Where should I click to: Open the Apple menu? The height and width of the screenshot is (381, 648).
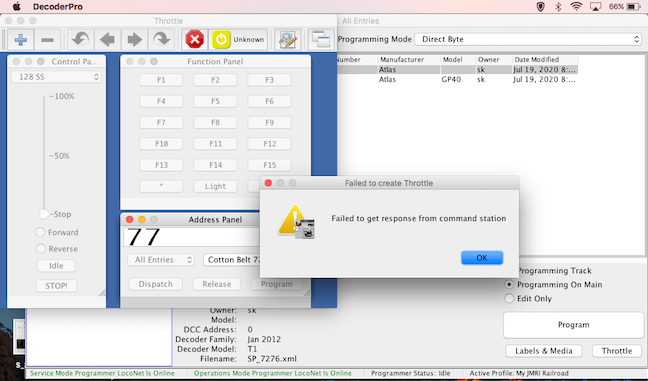click(x=17, y=7)
